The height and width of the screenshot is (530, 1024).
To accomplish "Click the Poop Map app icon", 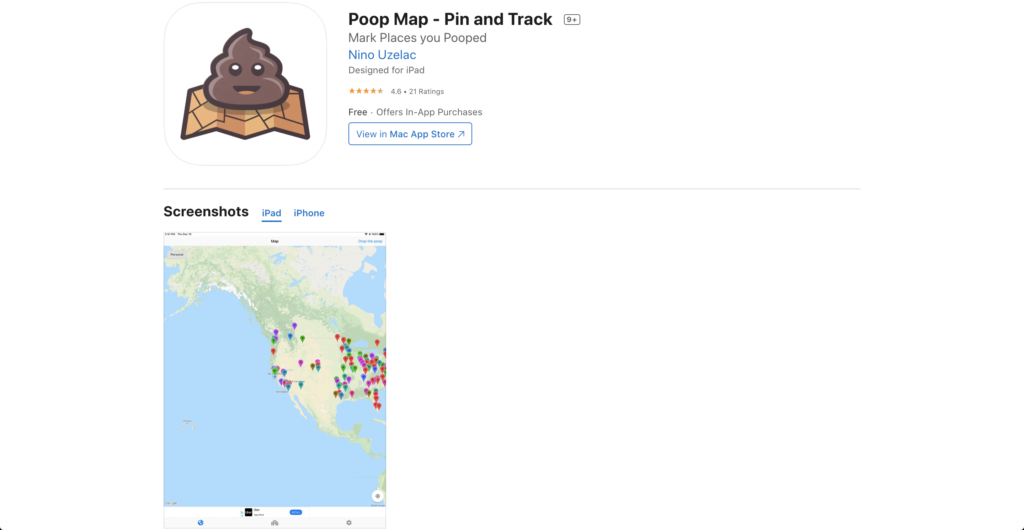I will tap(245, 84).
